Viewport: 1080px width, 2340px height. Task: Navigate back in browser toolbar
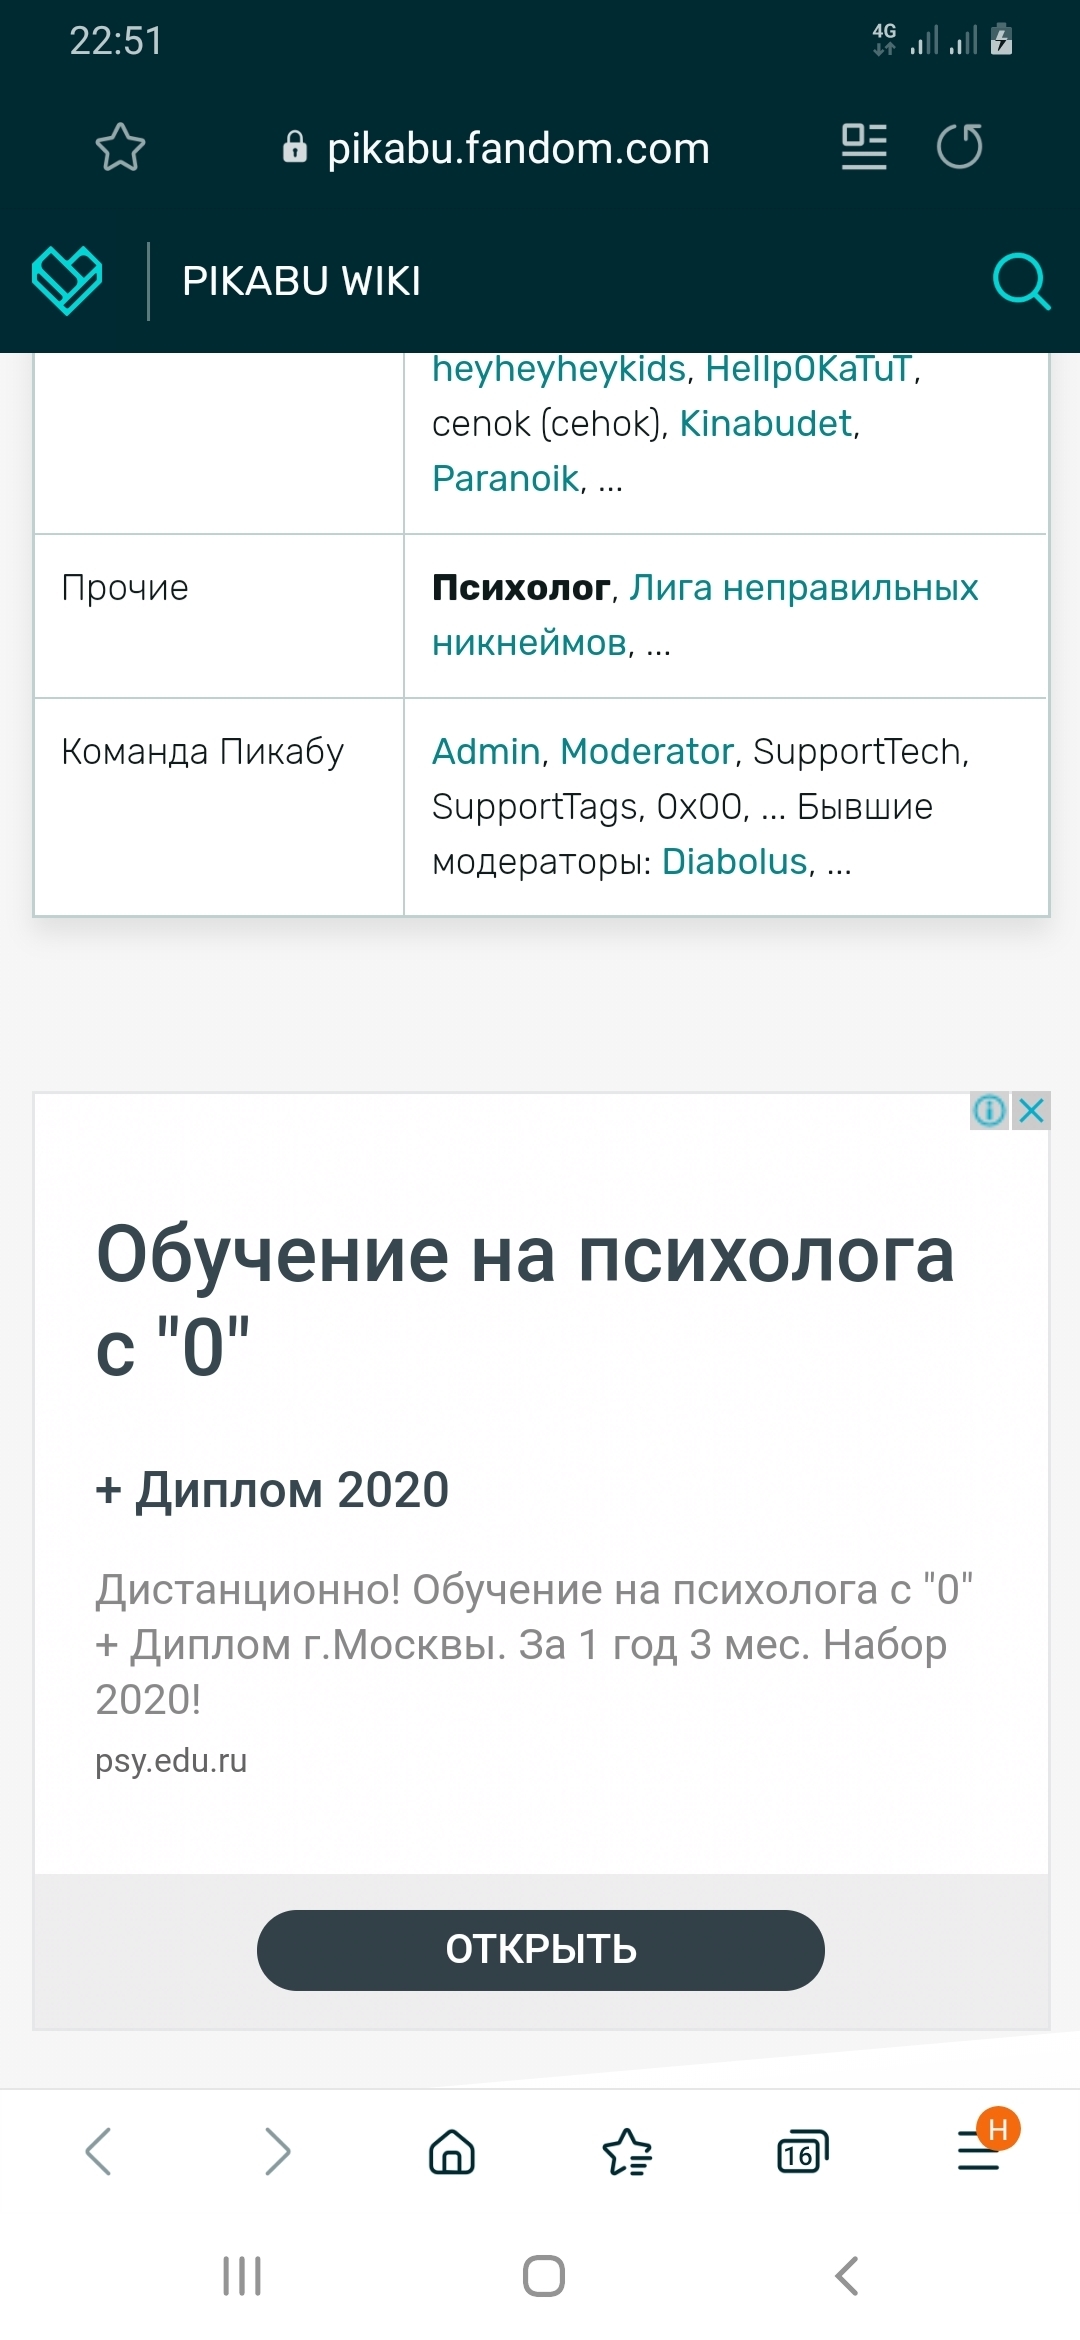click(98, 2151)
